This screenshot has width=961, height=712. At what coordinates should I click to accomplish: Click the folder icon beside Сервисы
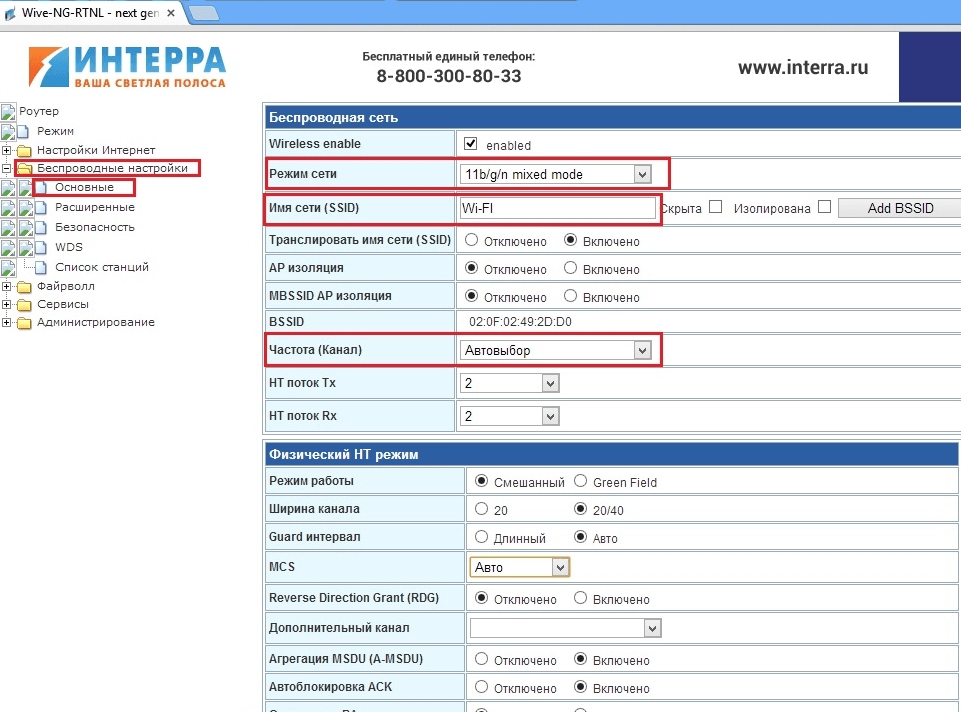coord(25,304)
